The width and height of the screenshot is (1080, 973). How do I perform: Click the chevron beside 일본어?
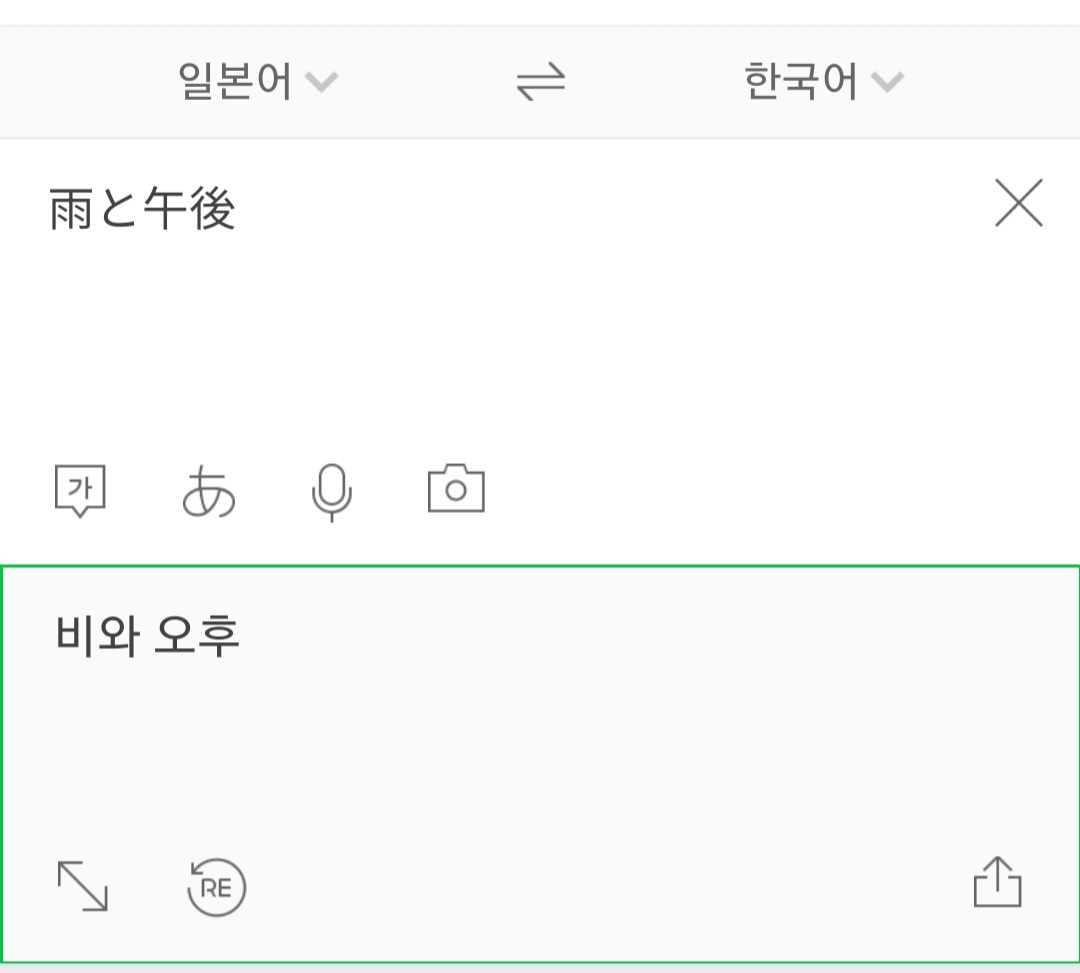pyautogui.click(x=321, y=82)
